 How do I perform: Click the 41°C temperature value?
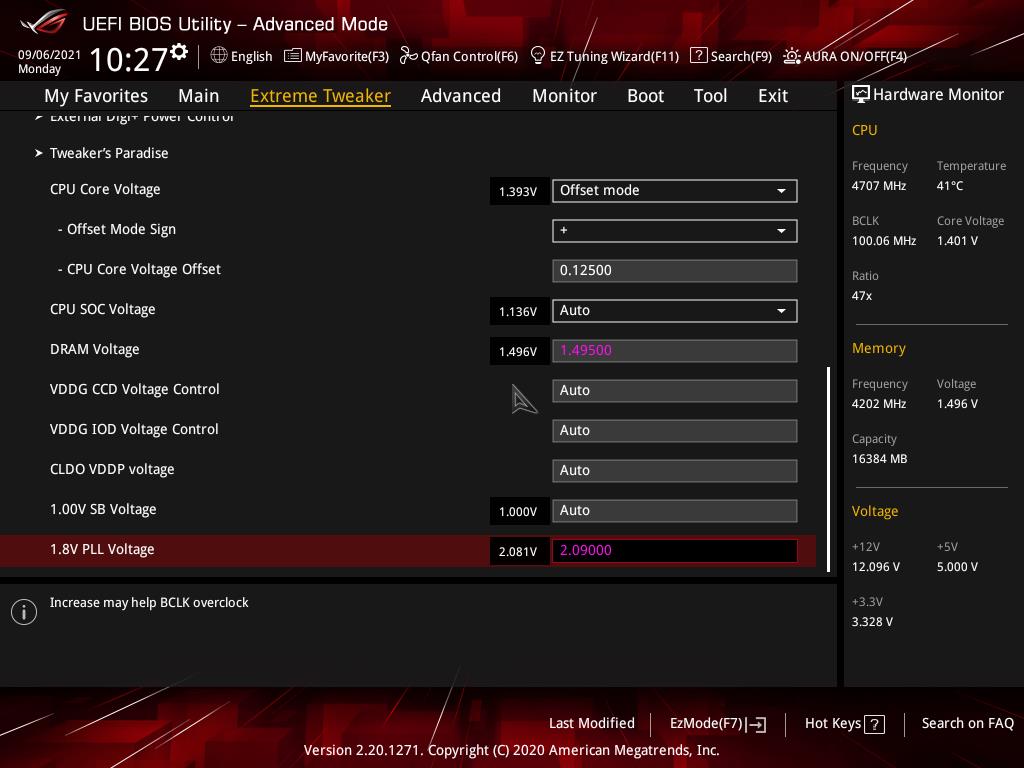950,186
